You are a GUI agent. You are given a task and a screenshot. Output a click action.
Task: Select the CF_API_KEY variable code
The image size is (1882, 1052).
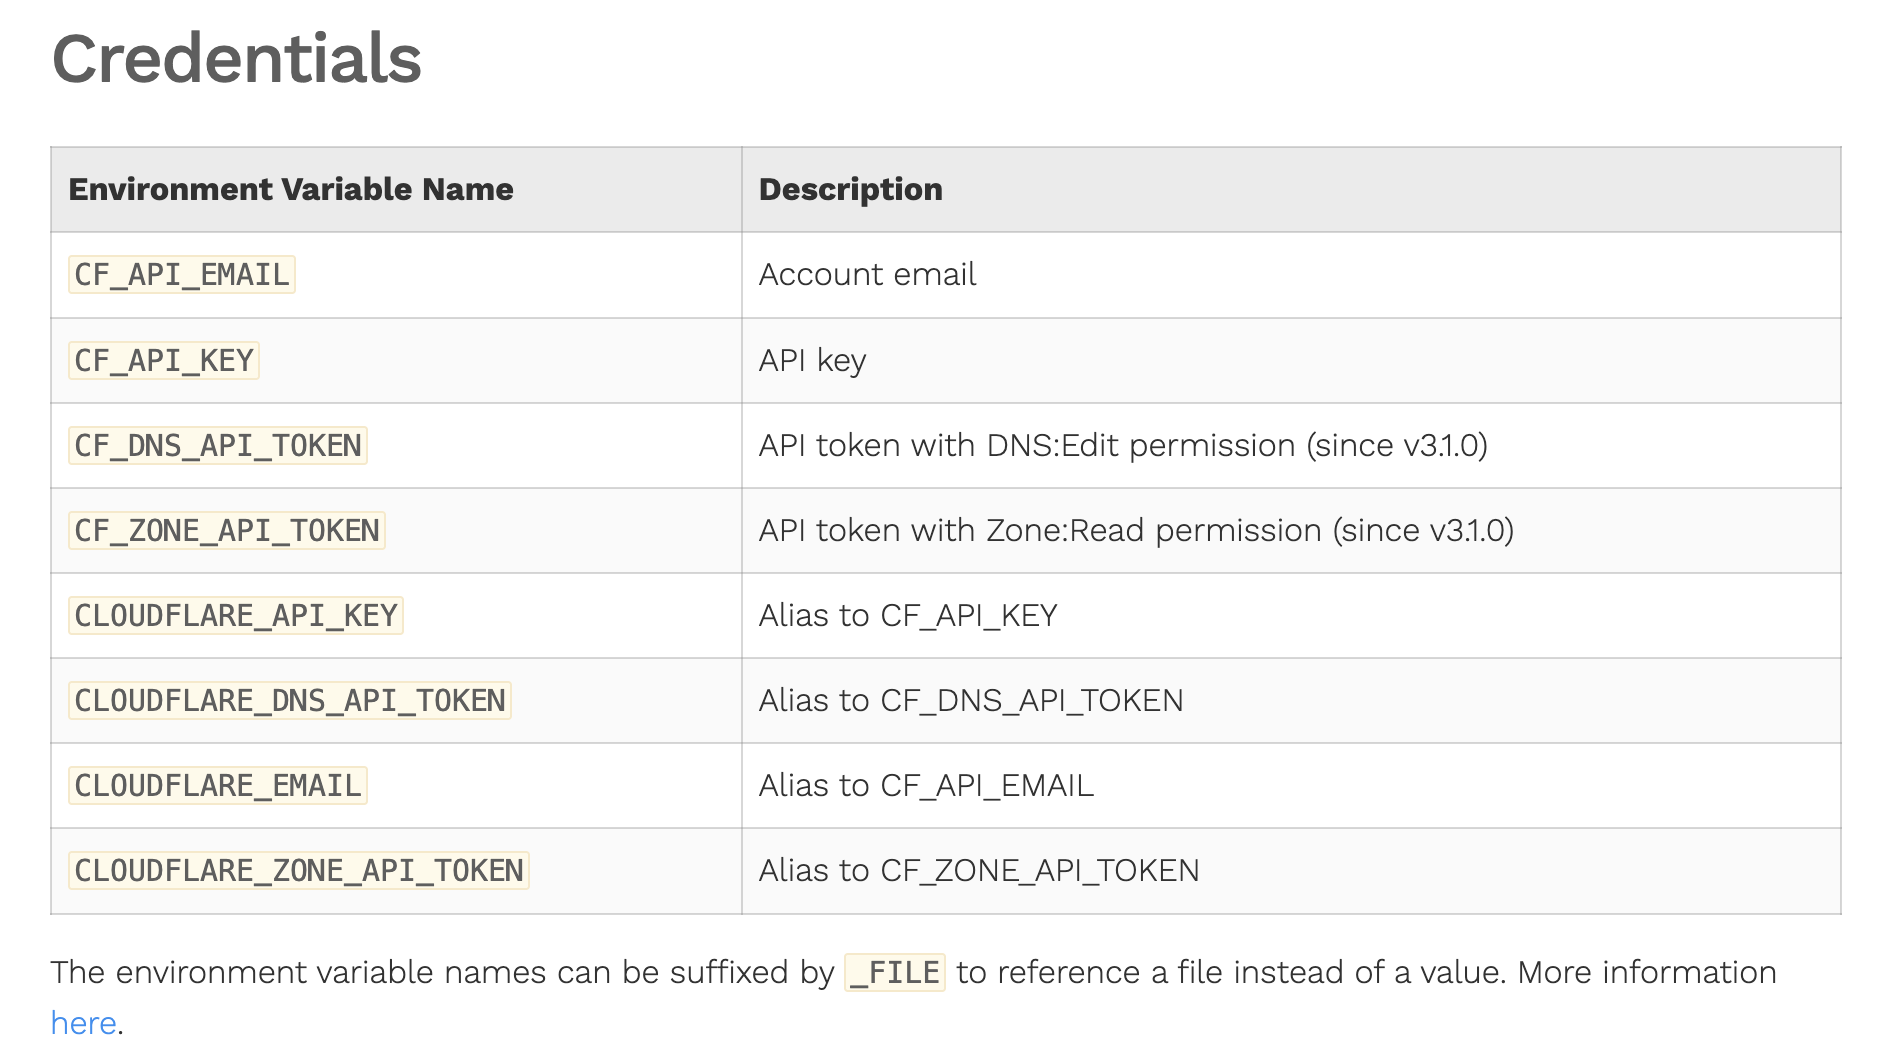click(x=163, y=360)
